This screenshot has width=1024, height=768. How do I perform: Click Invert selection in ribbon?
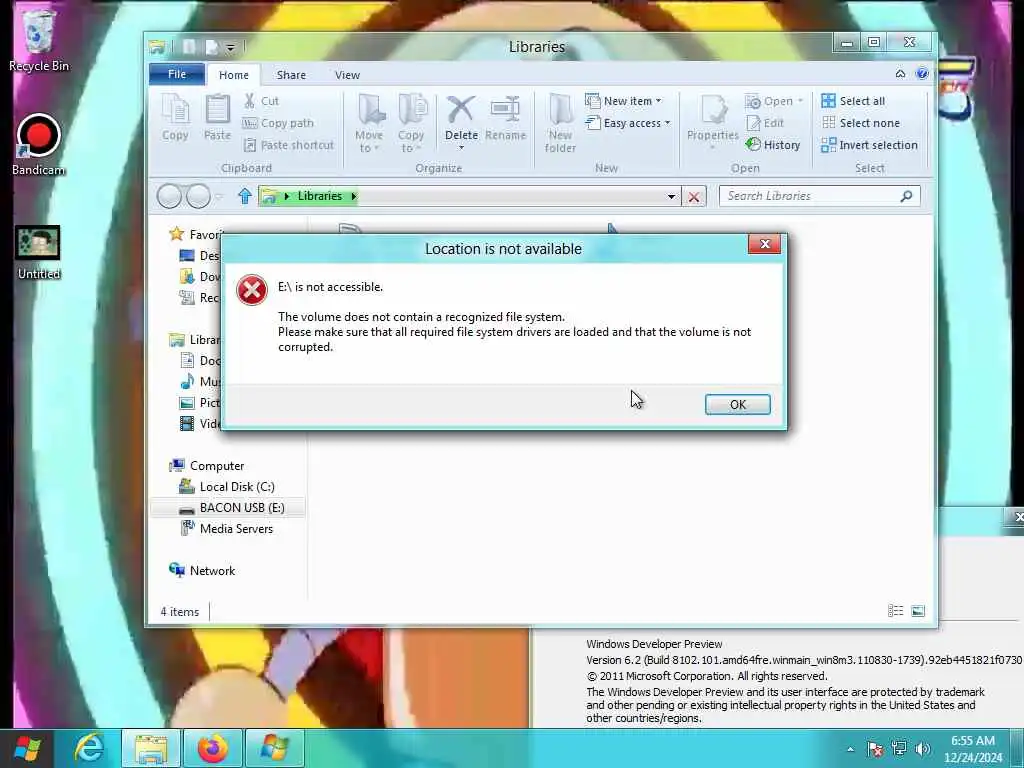[869, 145]
